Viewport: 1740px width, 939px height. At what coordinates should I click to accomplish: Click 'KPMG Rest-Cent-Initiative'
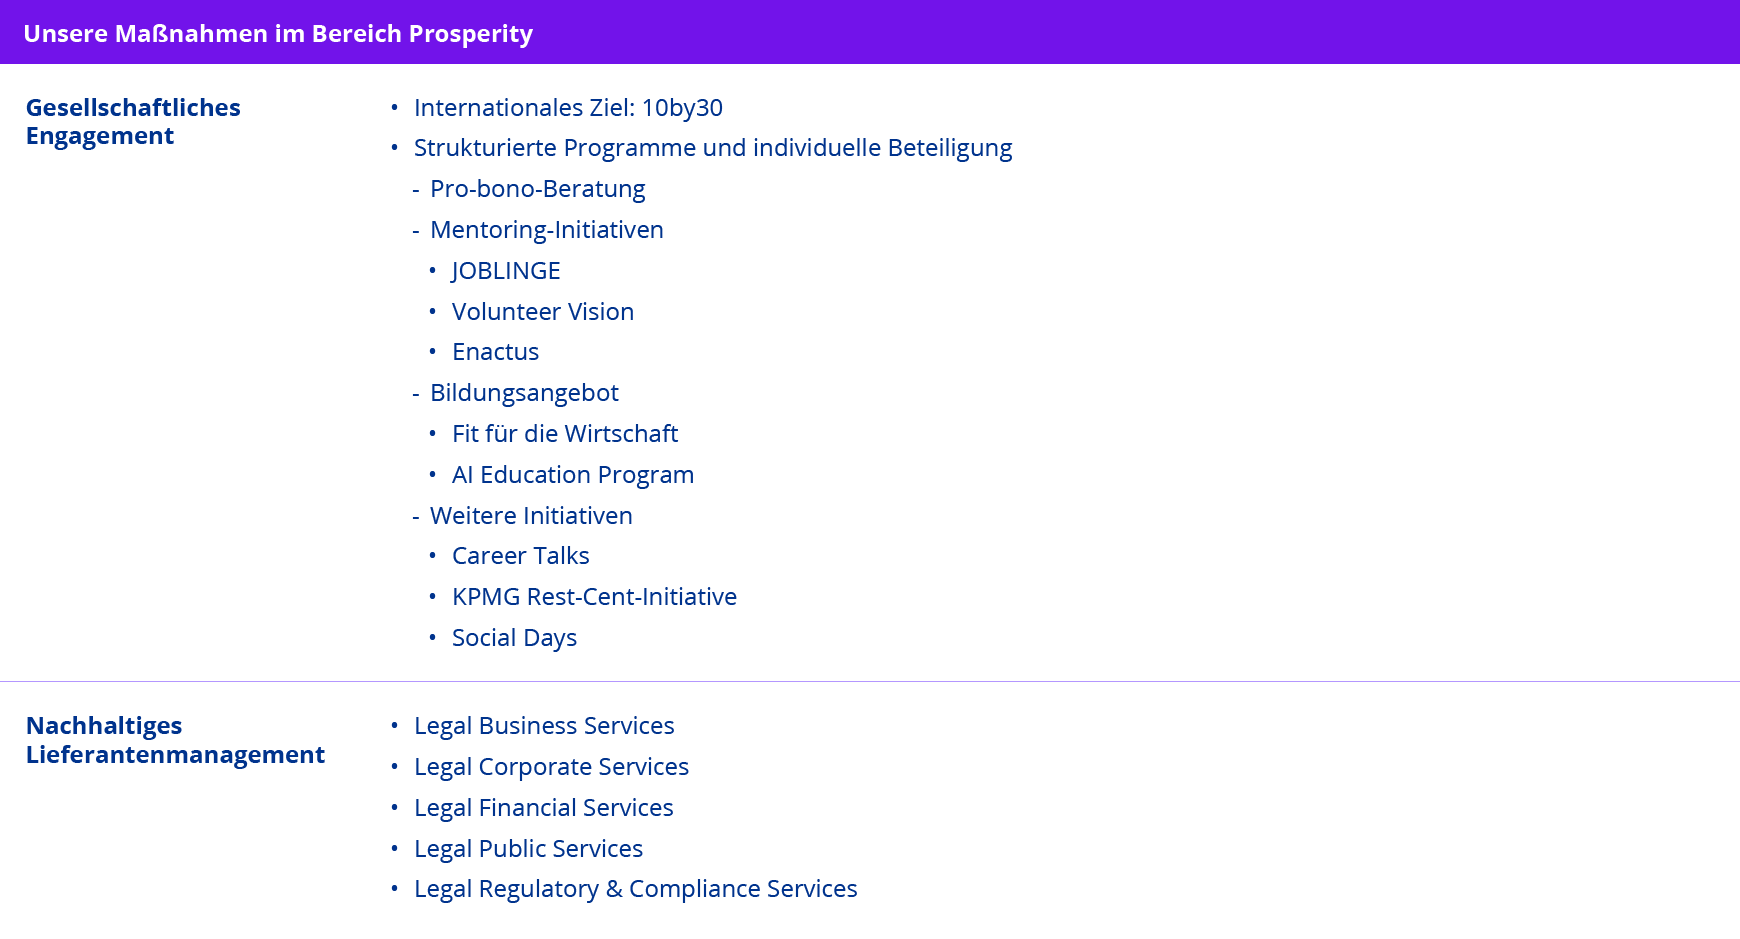[x=594, y=597]
